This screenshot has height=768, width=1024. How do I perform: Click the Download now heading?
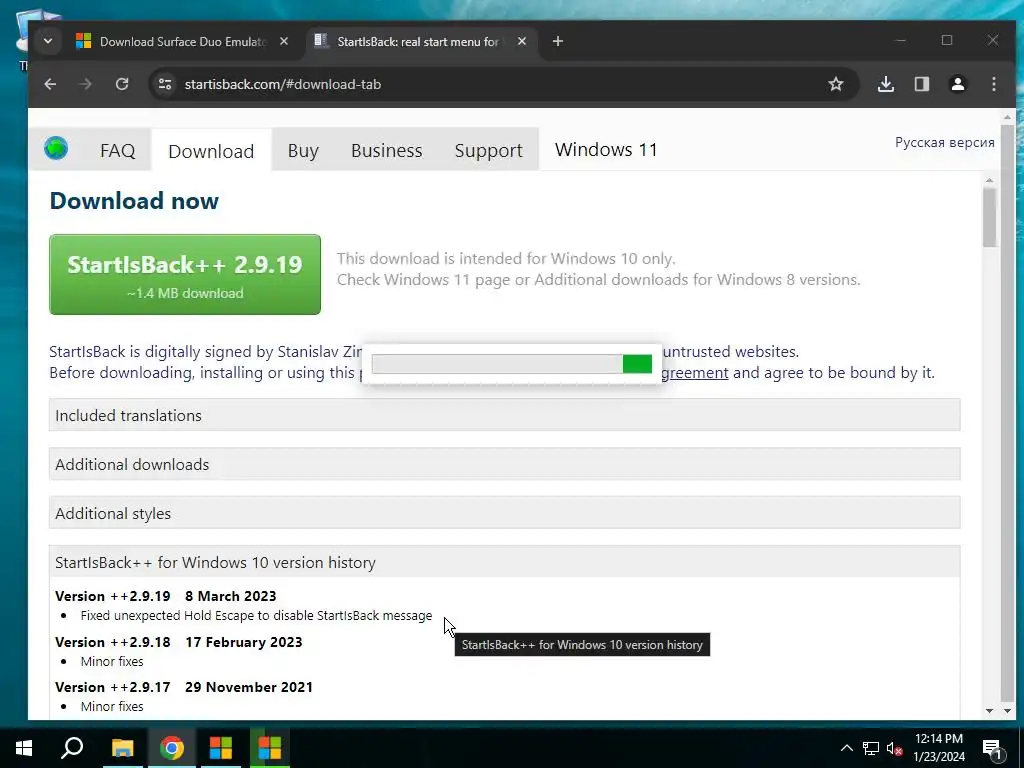click(x=134, y=200)
